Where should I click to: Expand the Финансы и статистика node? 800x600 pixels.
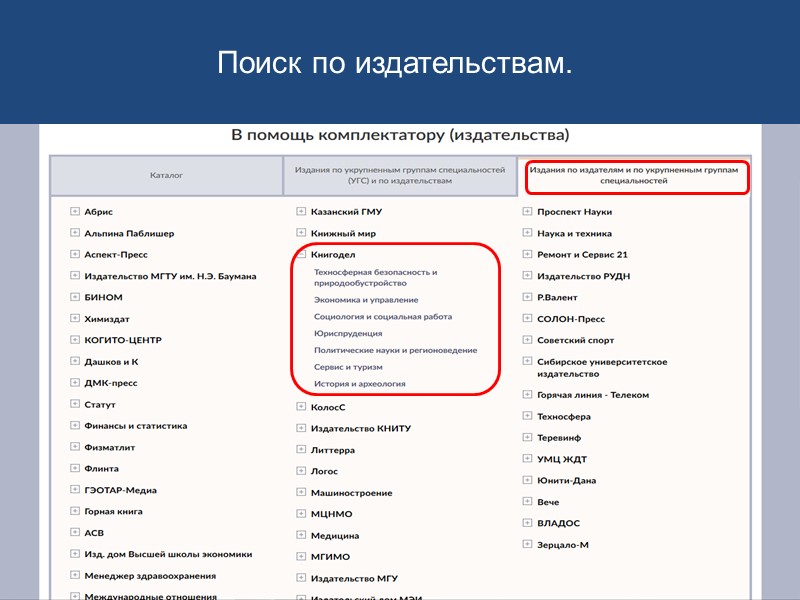point(75,426)
